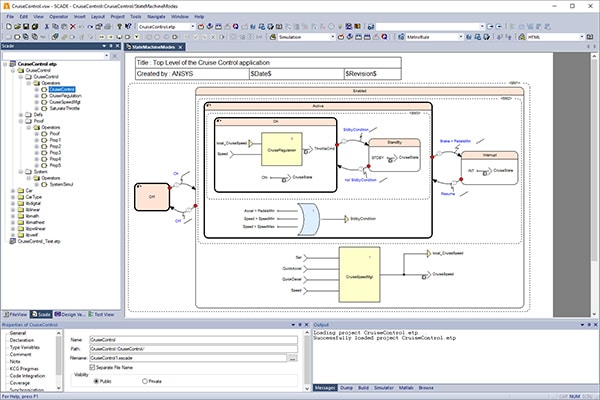Click the Redo arrow toolbar icon
Screen dimensions: 600x400
pyautogui.click(x=90, y=26)
